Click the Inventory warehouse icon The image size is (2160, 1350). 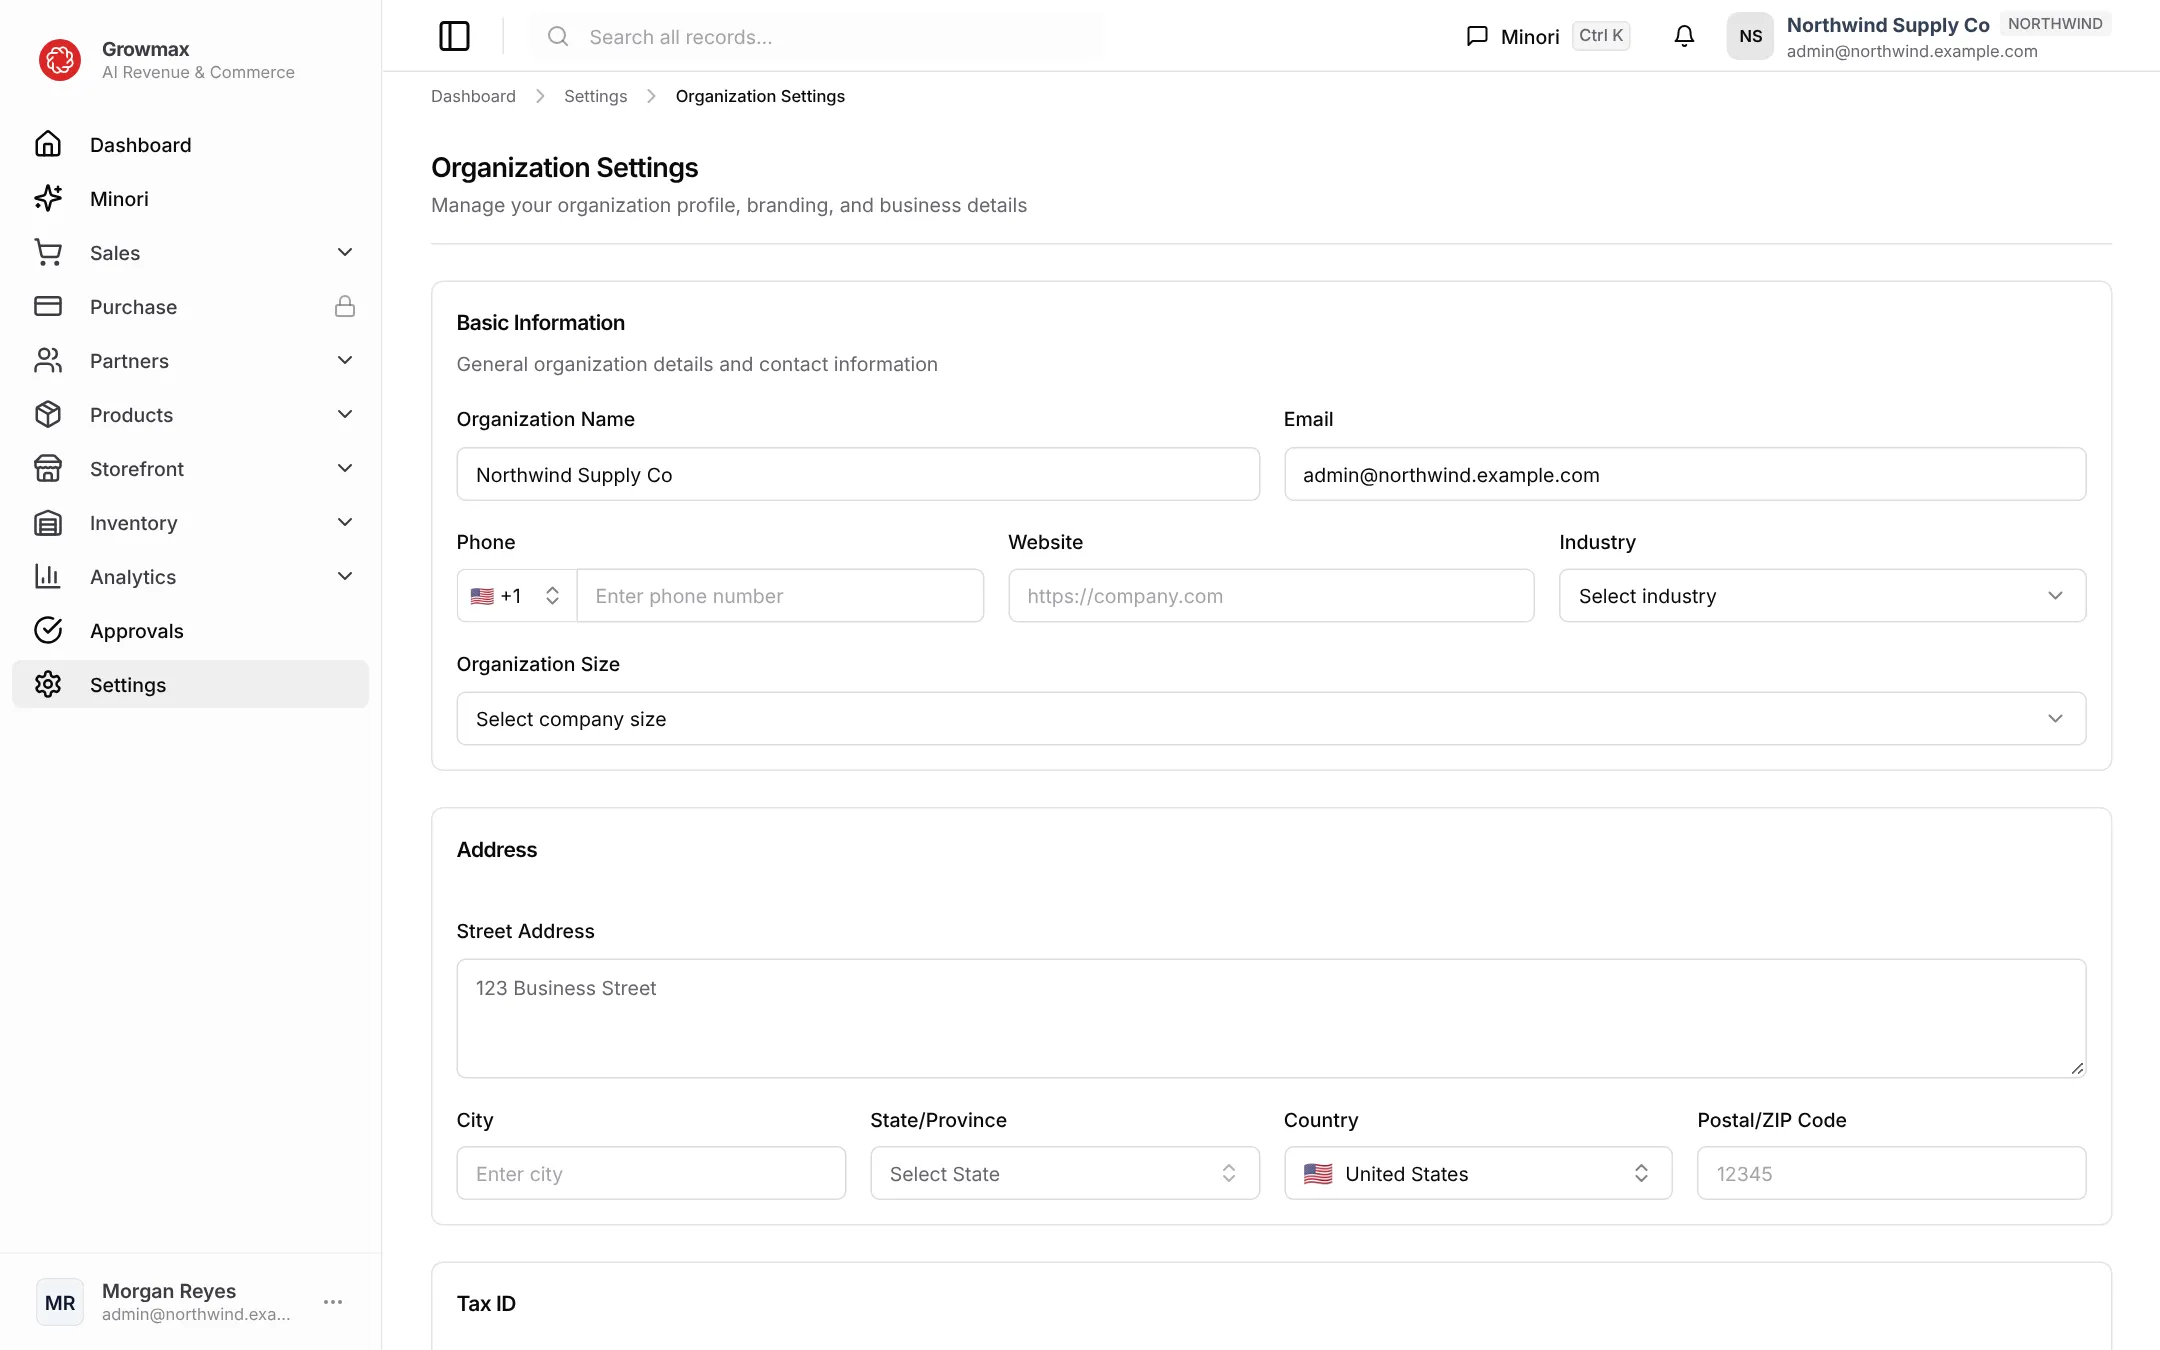48,522
